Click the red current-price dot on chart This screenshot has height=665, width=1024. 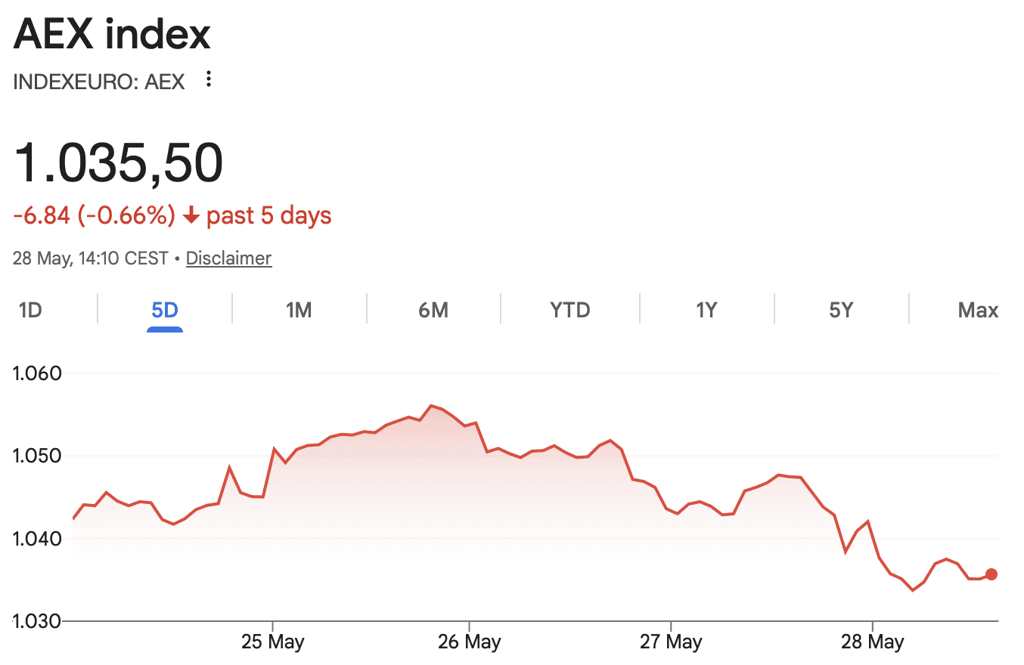coord(991,574)
